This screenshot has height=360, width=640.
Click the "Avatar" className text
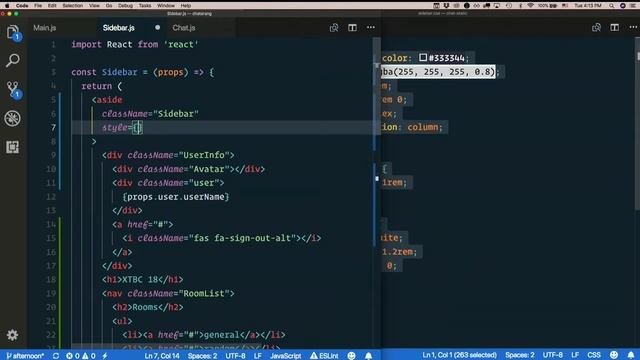[209, 169]
